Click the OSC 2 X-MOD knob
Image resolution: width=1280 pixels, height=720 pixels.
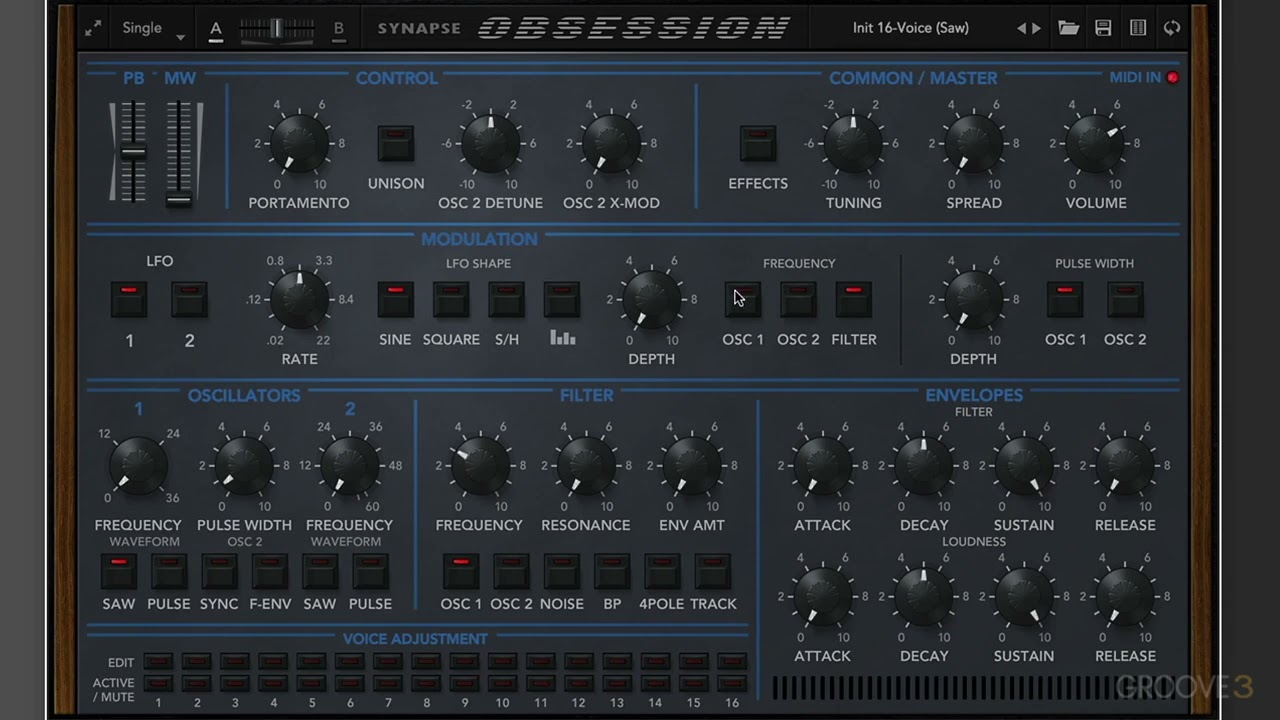click(610, 143)
